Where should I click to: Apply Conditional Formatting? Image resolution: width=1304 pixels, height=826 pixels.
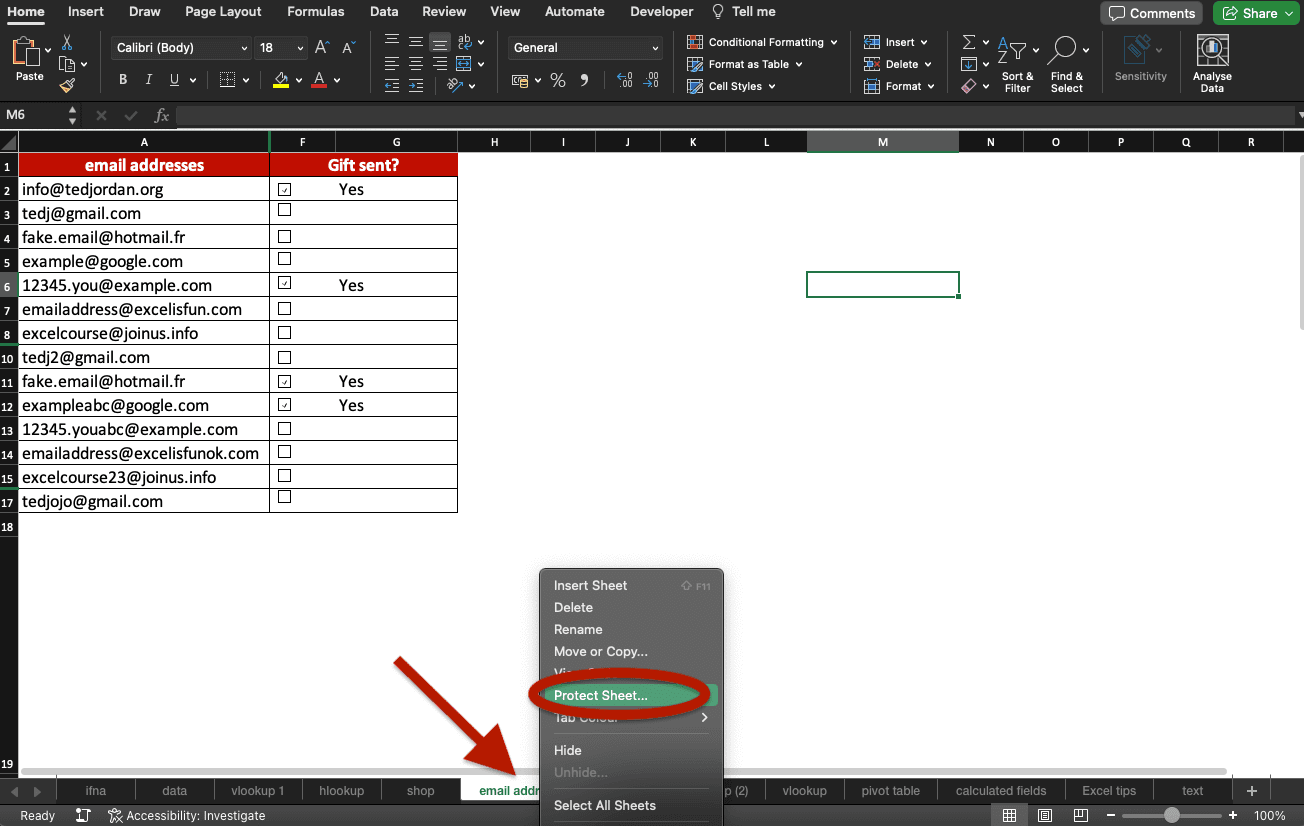[x=762, y=42]
